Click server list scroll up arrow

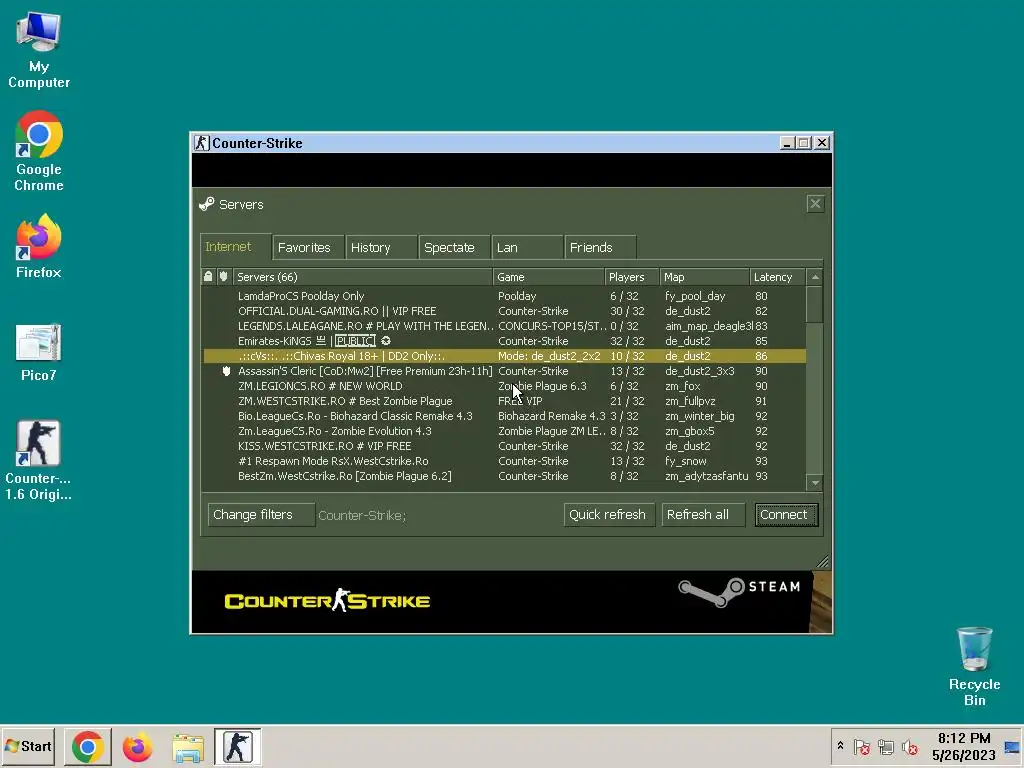(x=815, y=277)
